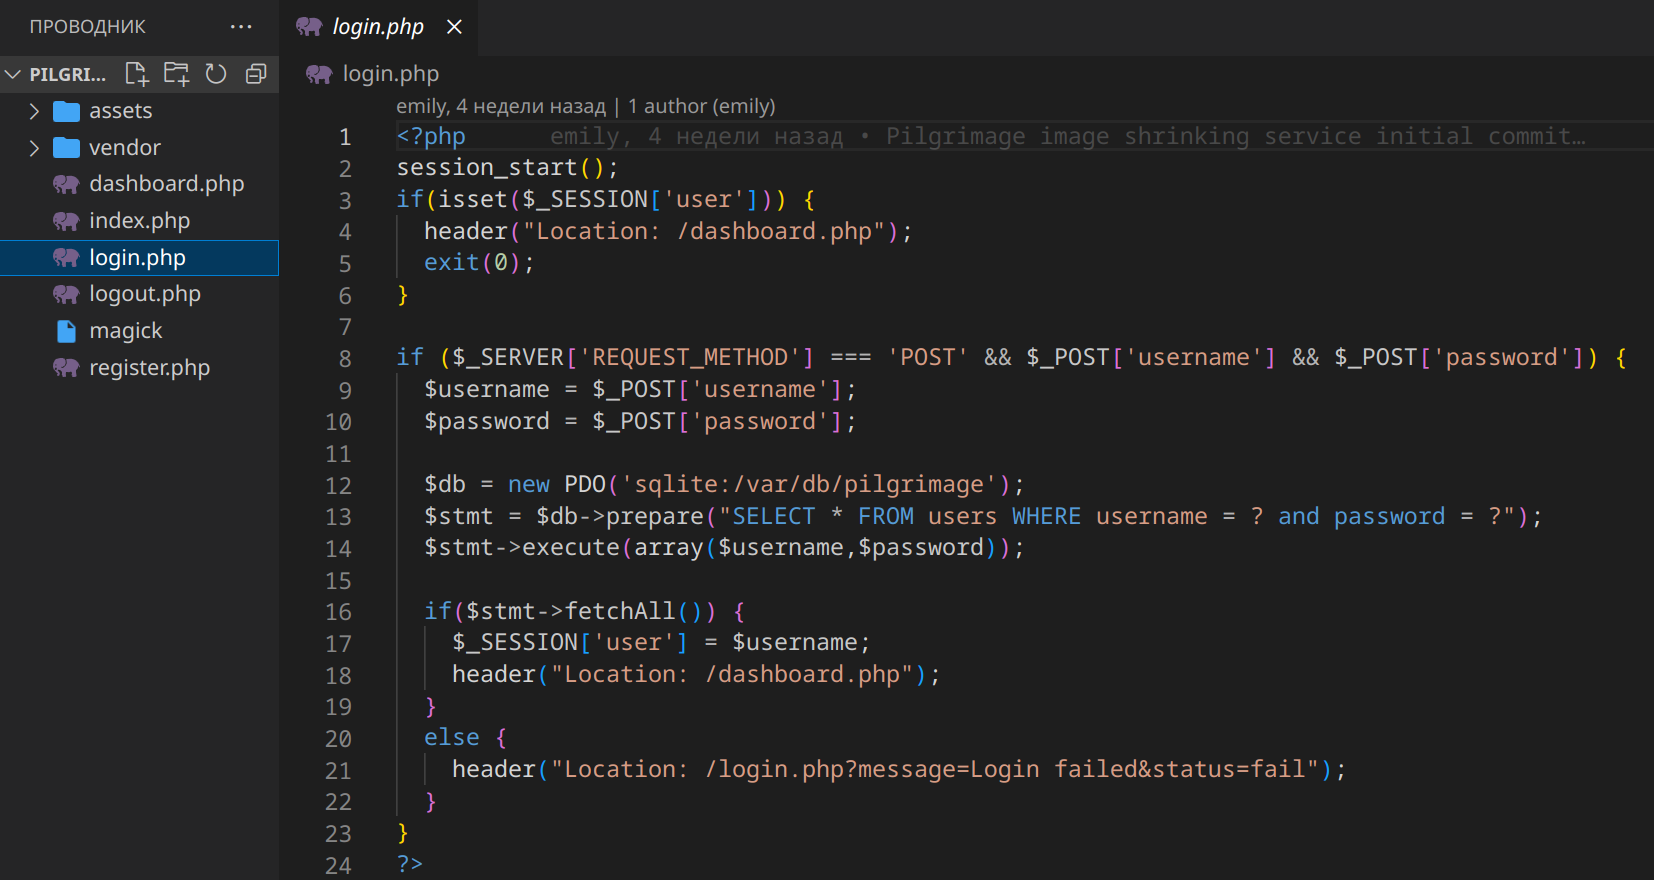Click the PHP icon in breadcrumb bar
This screenshot has width=1654, height=880.
coord(319,74)
